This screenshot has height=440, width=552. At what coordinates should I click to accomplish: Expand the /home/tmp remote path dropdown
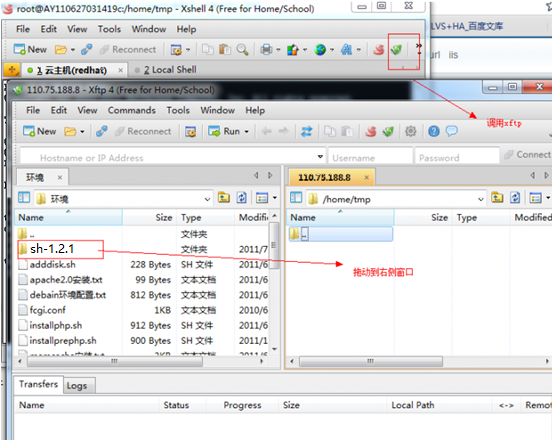(481, 199)
